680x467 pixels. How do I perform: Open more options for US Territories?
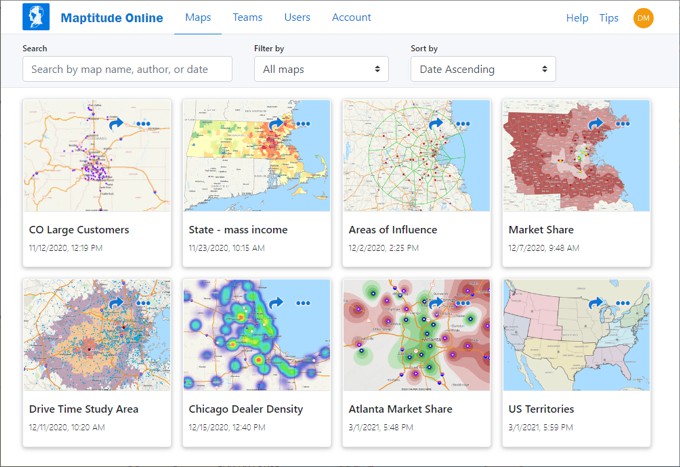click(623, 303)
